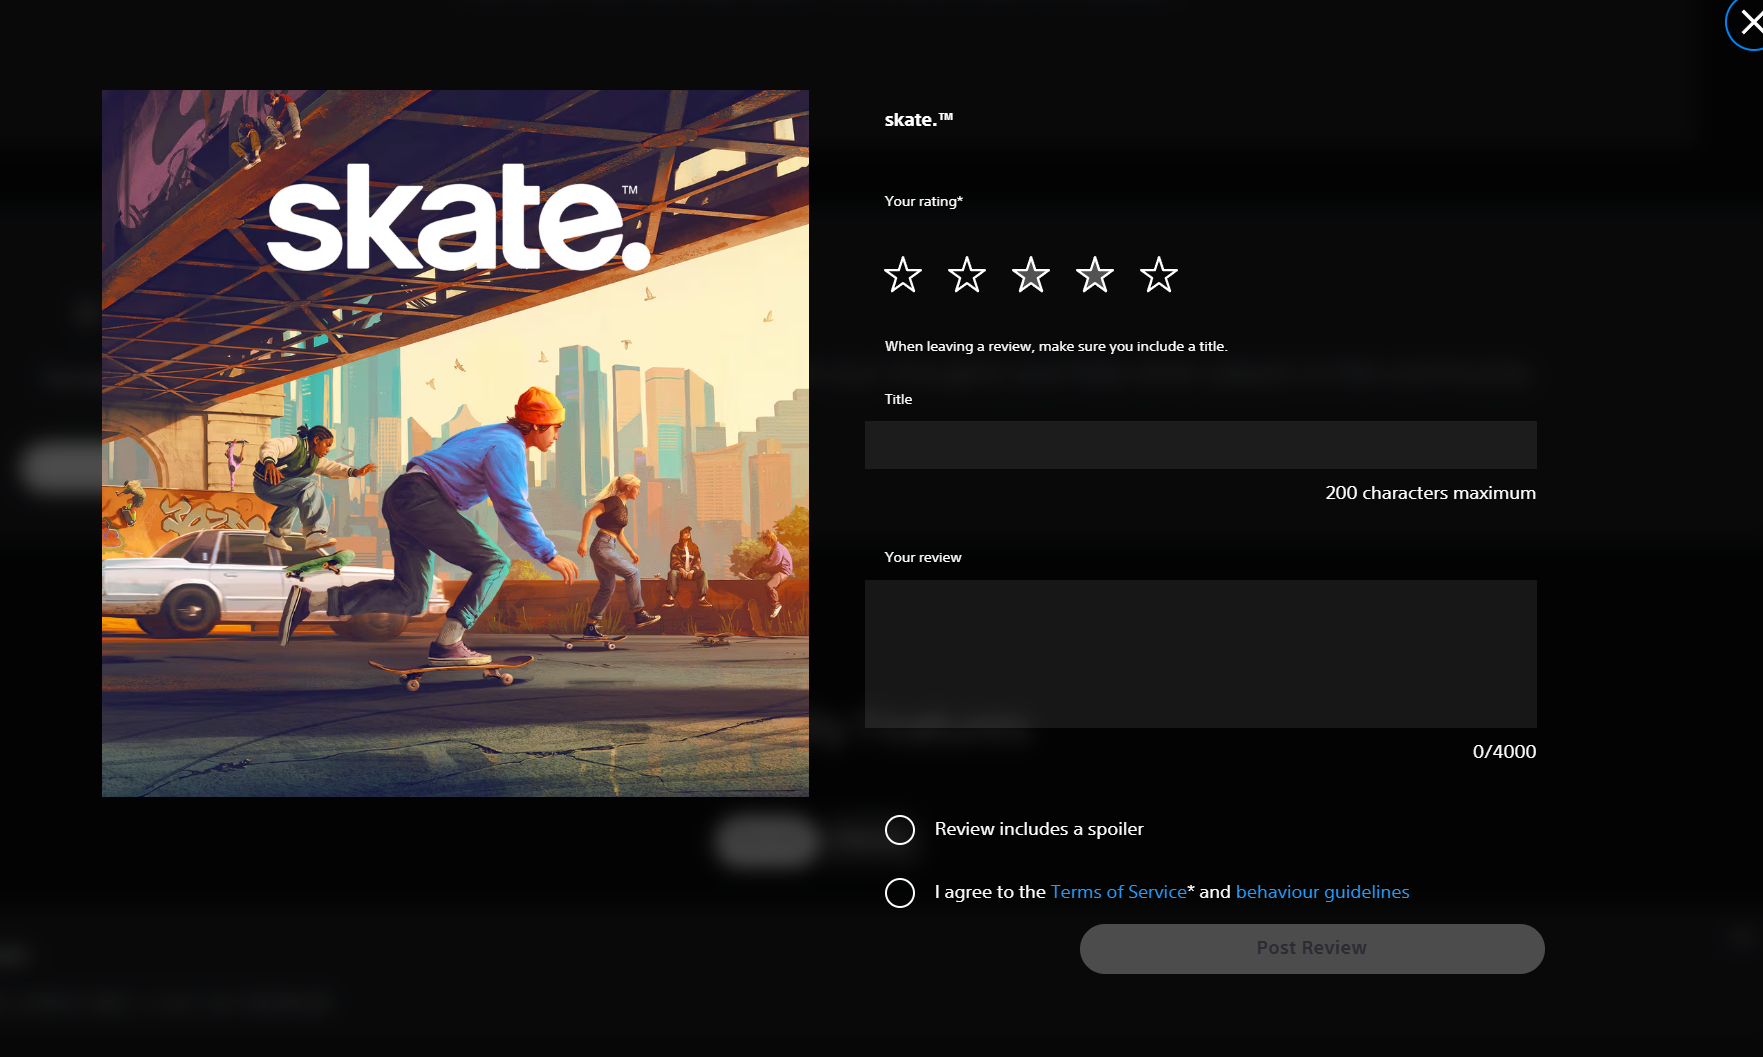The width and height of the screenshot is (1763, 1057).
Task: Agree to Terms of Service circle
Action: [900, 893]
